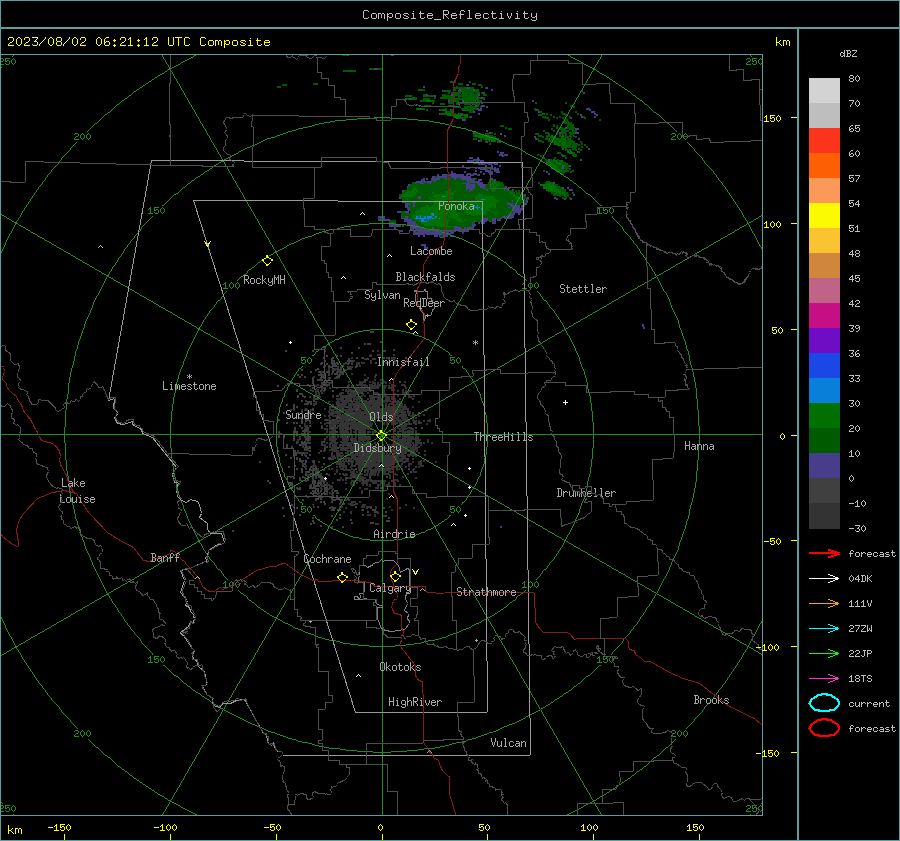Click the 27ZW legend label
This screenshot has width=900, height=841.
tap(860, 629)
